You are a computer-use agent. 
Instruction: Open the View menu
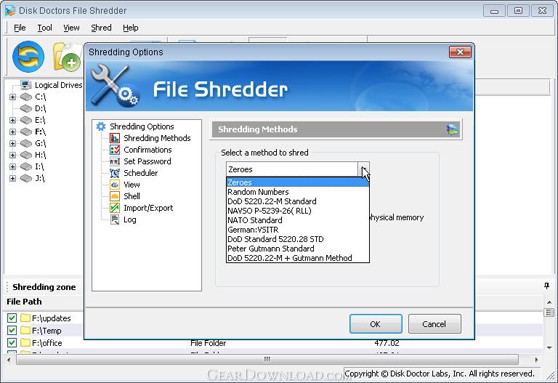pyautogui.click(x=71, y=28)
